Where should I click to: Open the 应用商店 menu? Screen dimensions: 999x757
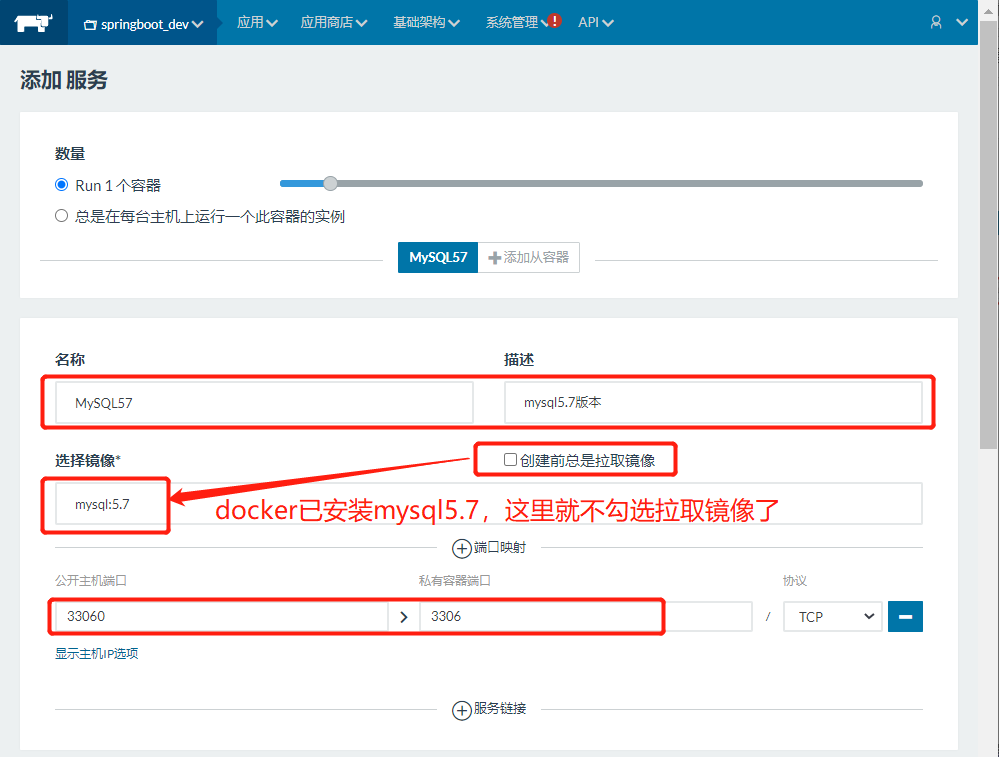tap(333, 22)
